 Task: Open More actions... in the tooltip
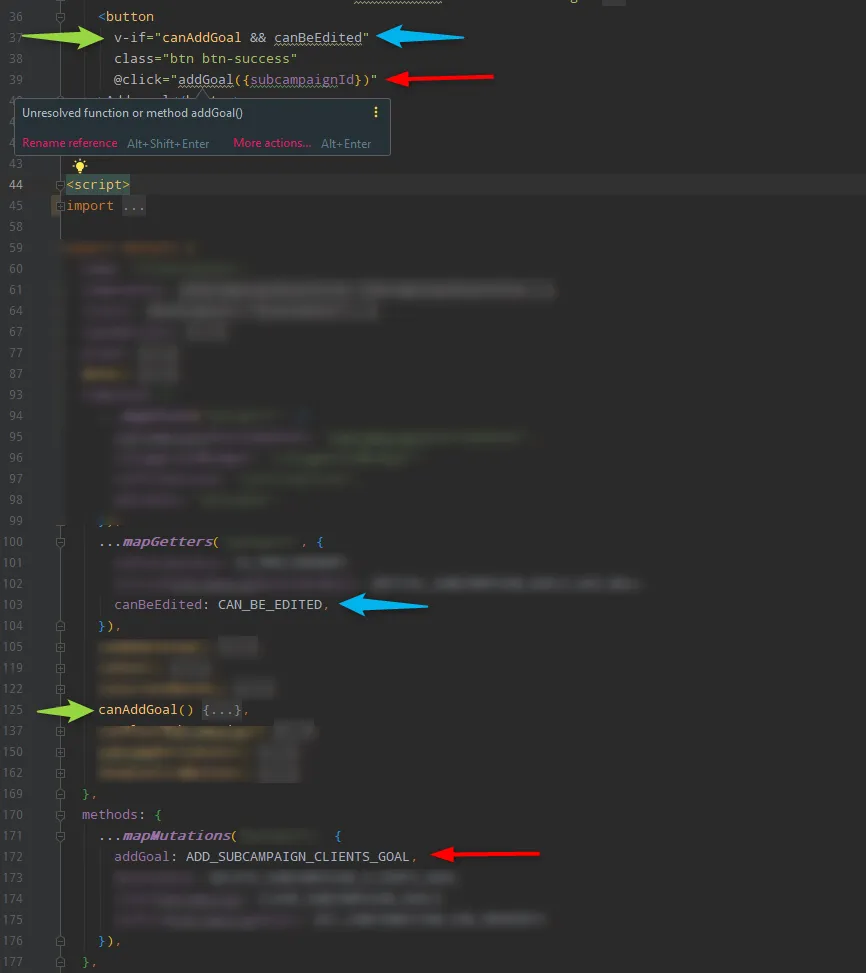(272, 143)
